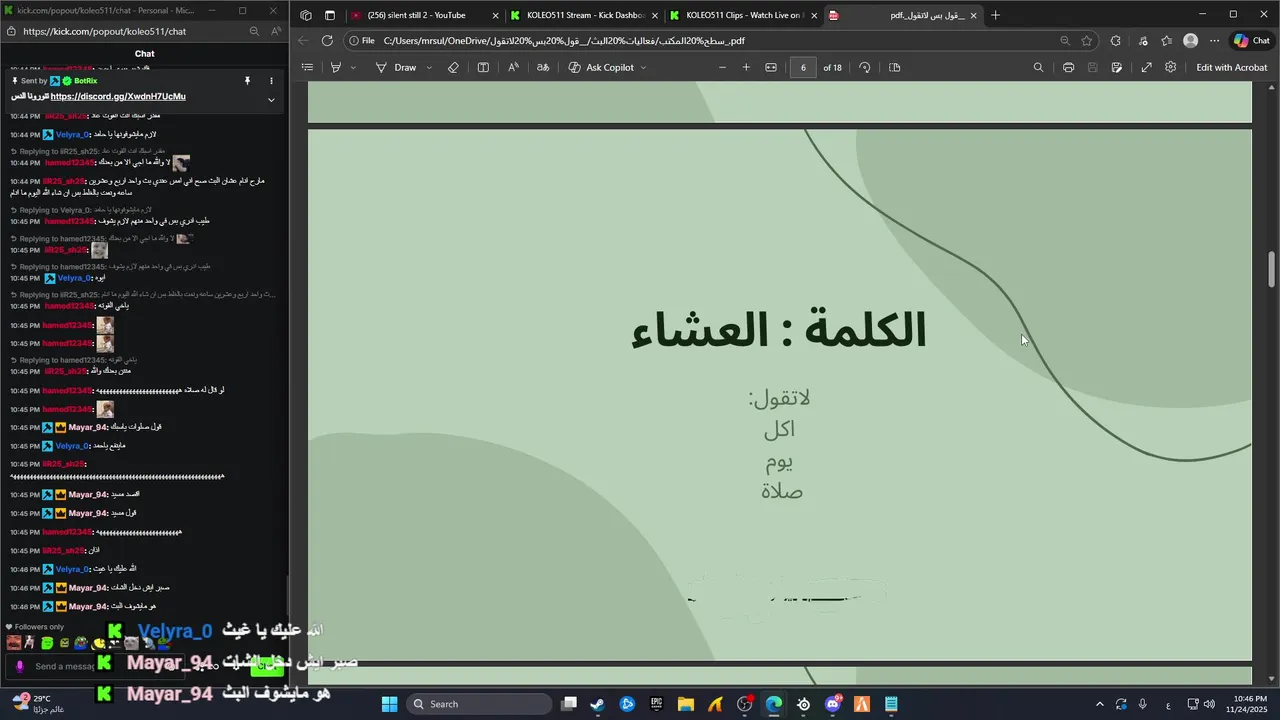This screenshot has width=1280, height=720.
Task: Open the PDF table of contents icon
Action: [x=307, y=67]
